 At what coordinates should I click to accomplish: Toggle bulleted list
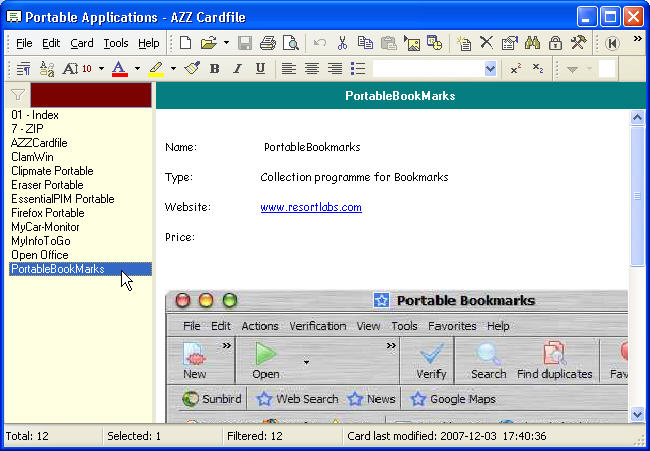[x=358, y=68]
